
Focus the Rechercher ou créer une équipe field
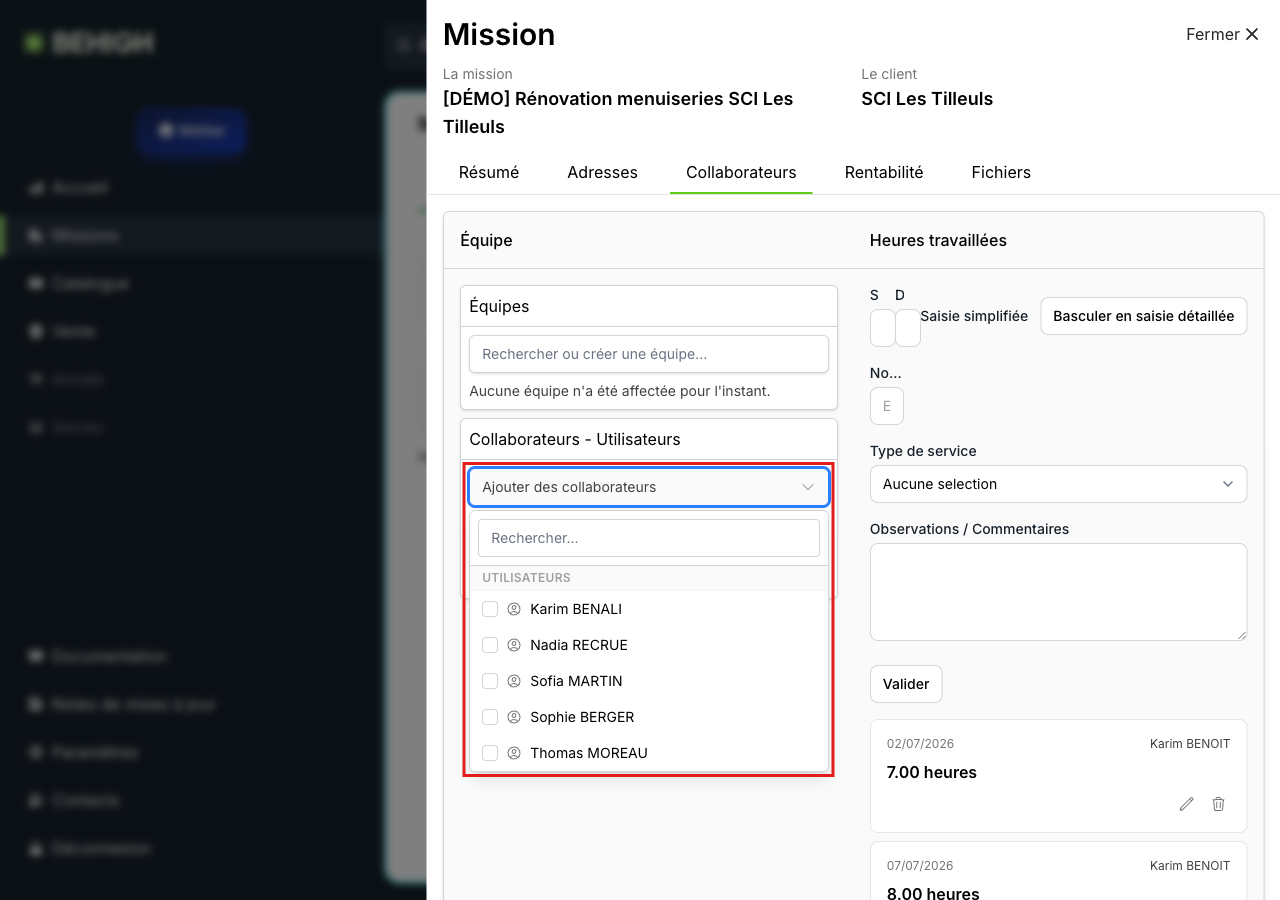pyautogui.click(x=649, y=354)
